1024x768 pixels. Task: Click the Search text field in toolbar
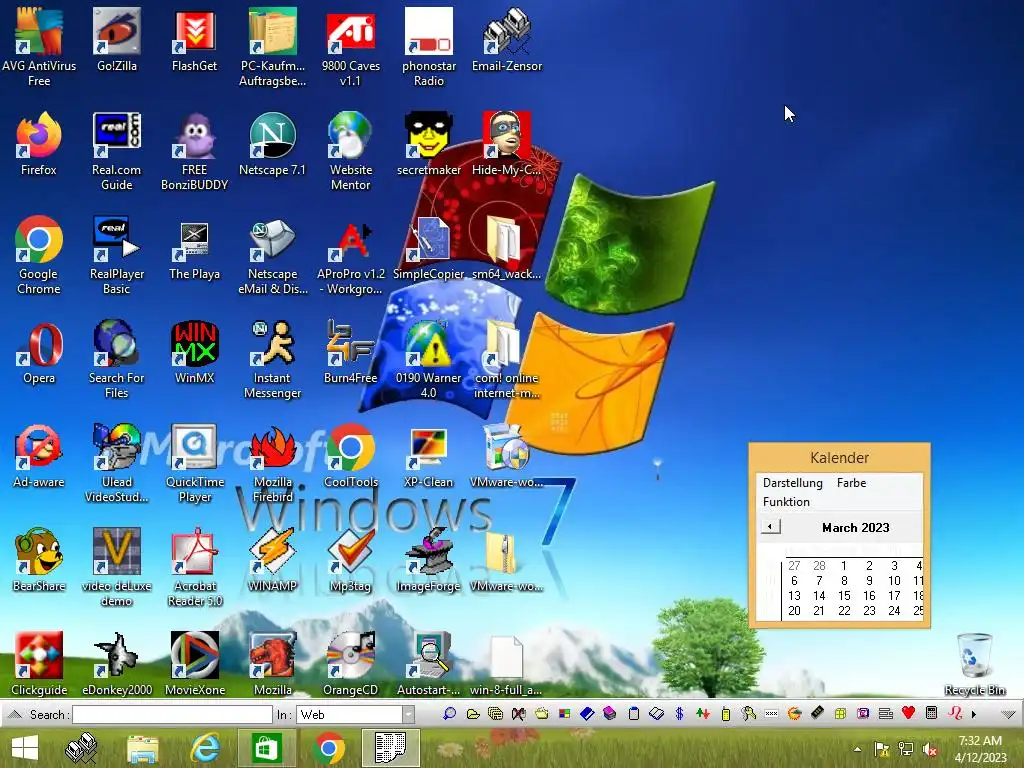(x=172, y=714)
